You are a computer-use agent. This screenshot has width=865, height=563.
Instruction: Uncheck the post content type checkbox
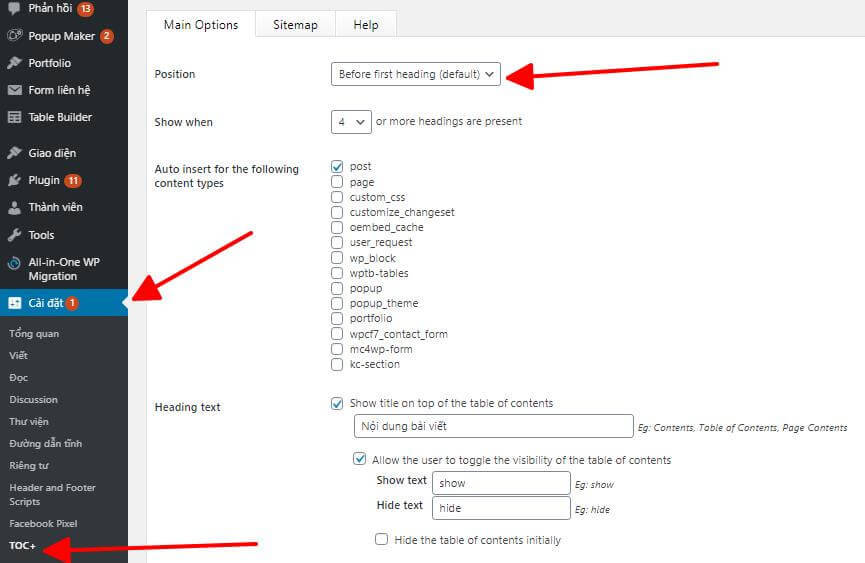pos(337,166)
